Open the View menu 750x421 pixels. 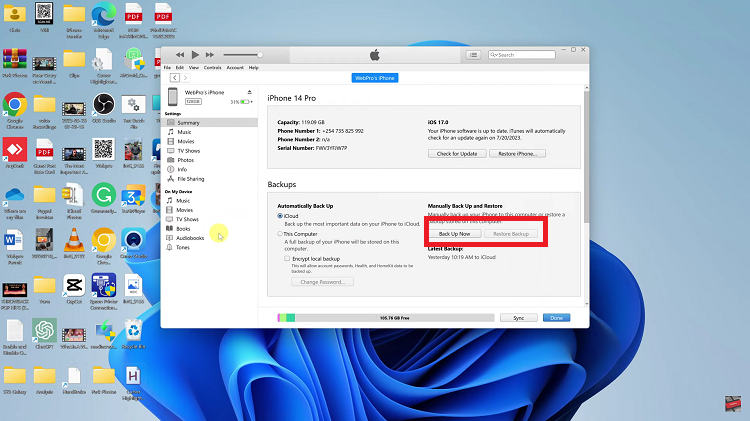click(194, 68)
